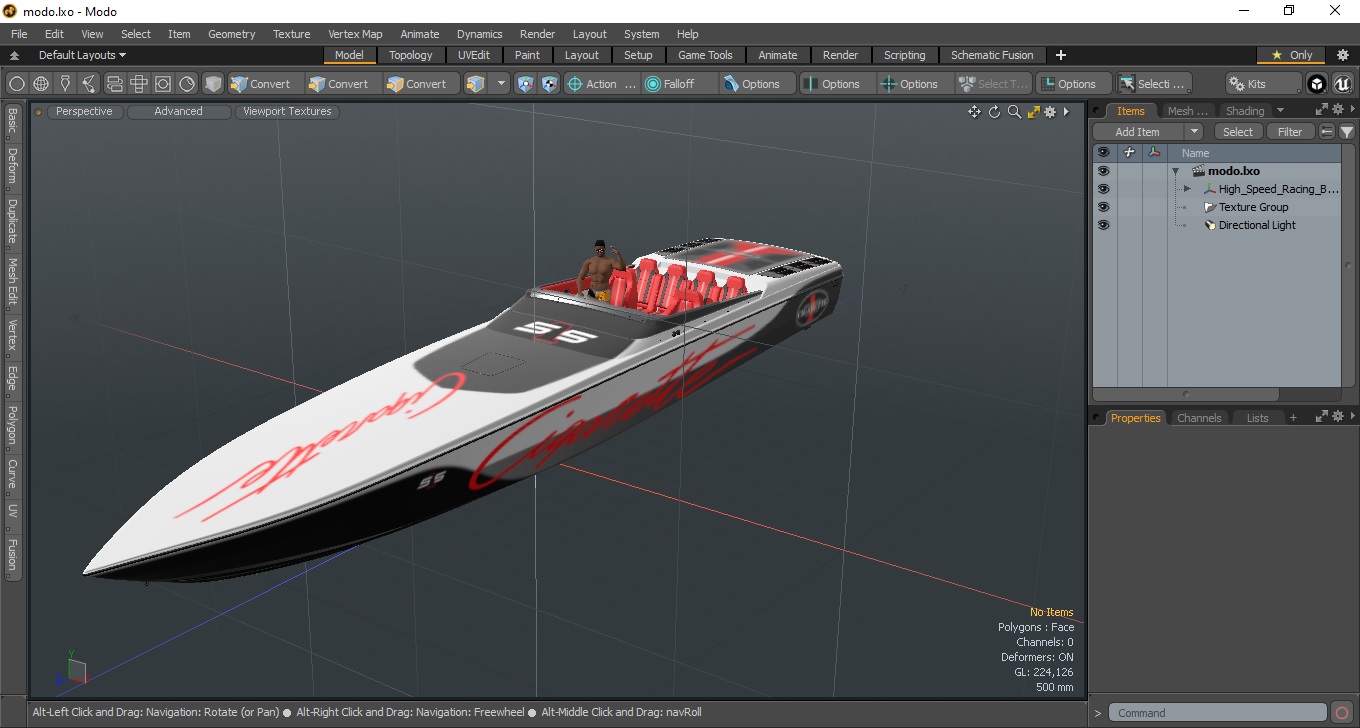Open the Geometry menu
This screenshot has width=1360, height=728.
point(231,34)
